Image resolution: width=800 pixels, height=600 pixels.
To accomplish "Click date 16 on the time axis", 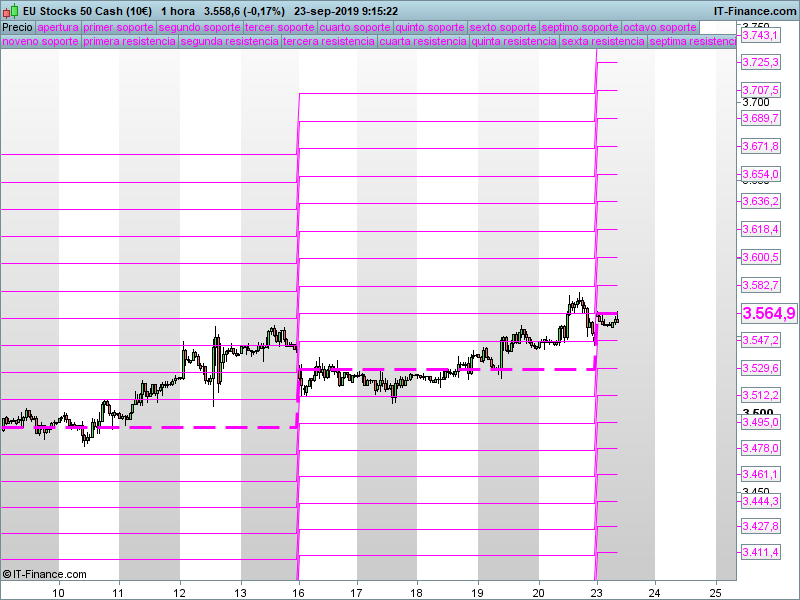I will (298, 591).
